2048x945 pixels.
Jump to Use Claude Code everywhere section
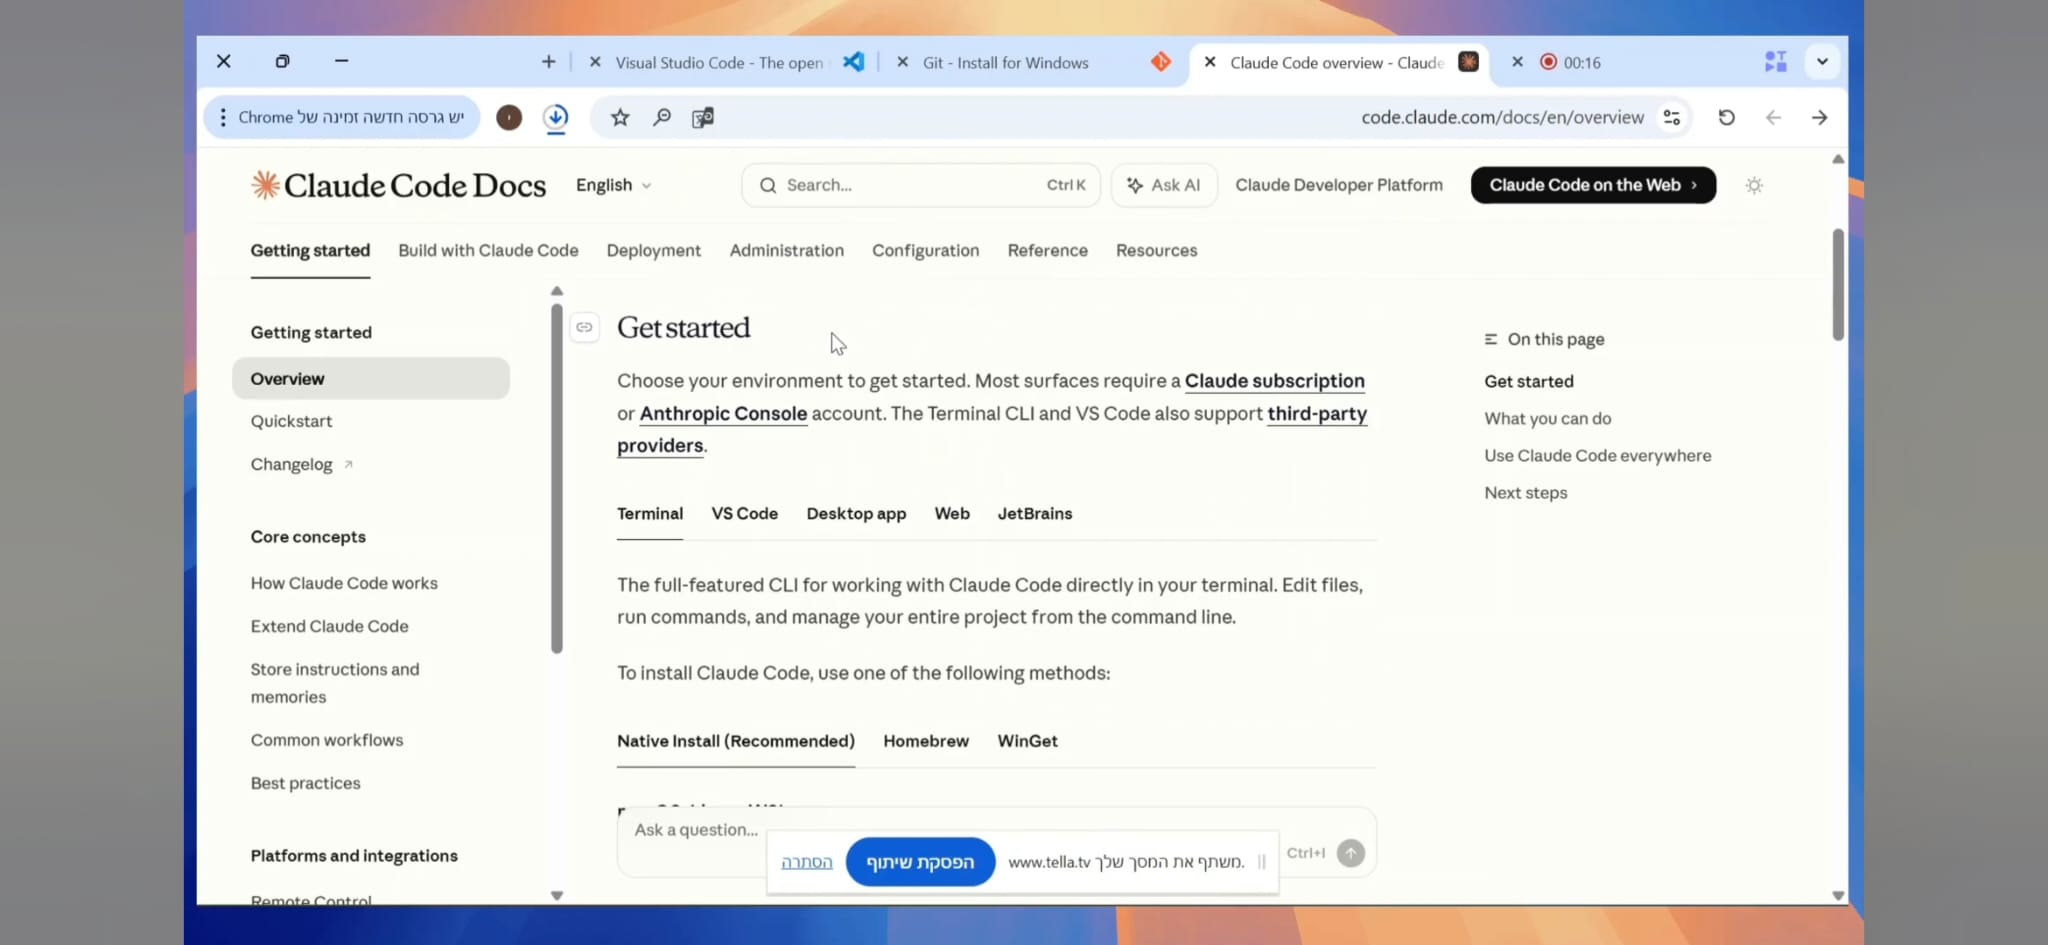click(x=1597, y=455)
